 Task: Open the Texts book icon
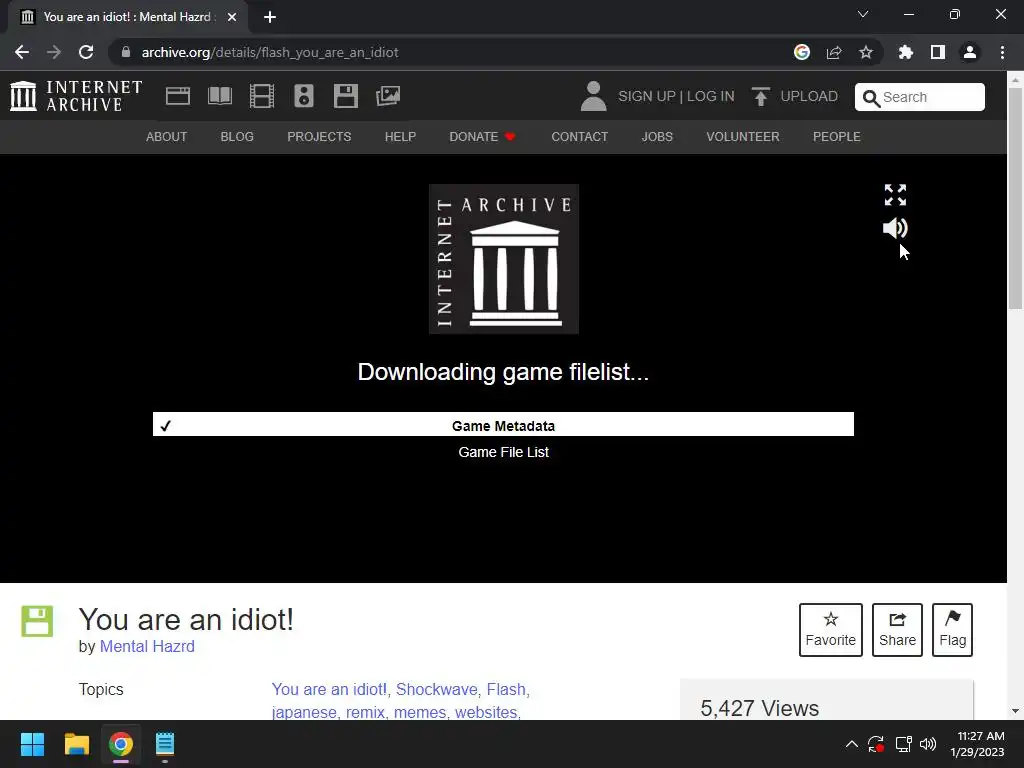[x=220, y=96]
